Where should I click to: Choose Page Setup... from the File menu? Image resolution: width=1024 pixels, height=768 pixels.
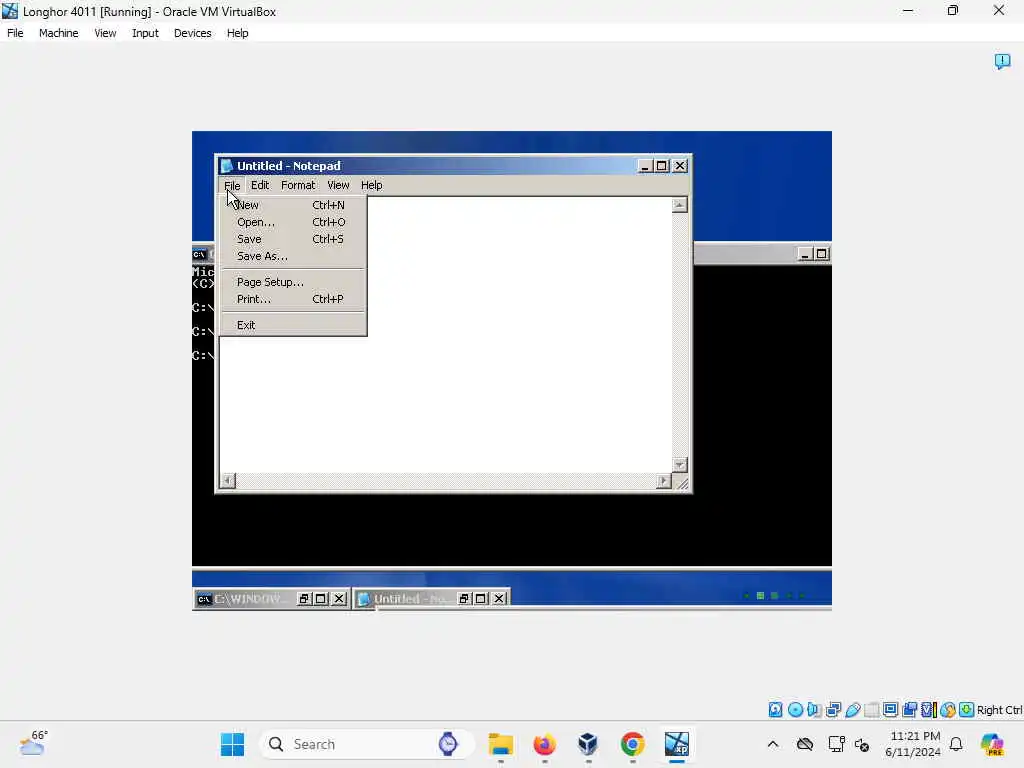pyautogui.click(x=293, y=282)
